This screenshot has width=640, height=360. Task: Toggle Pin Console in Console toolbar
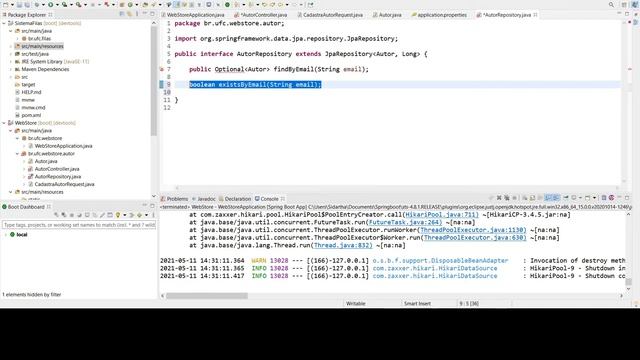point(566,198)
